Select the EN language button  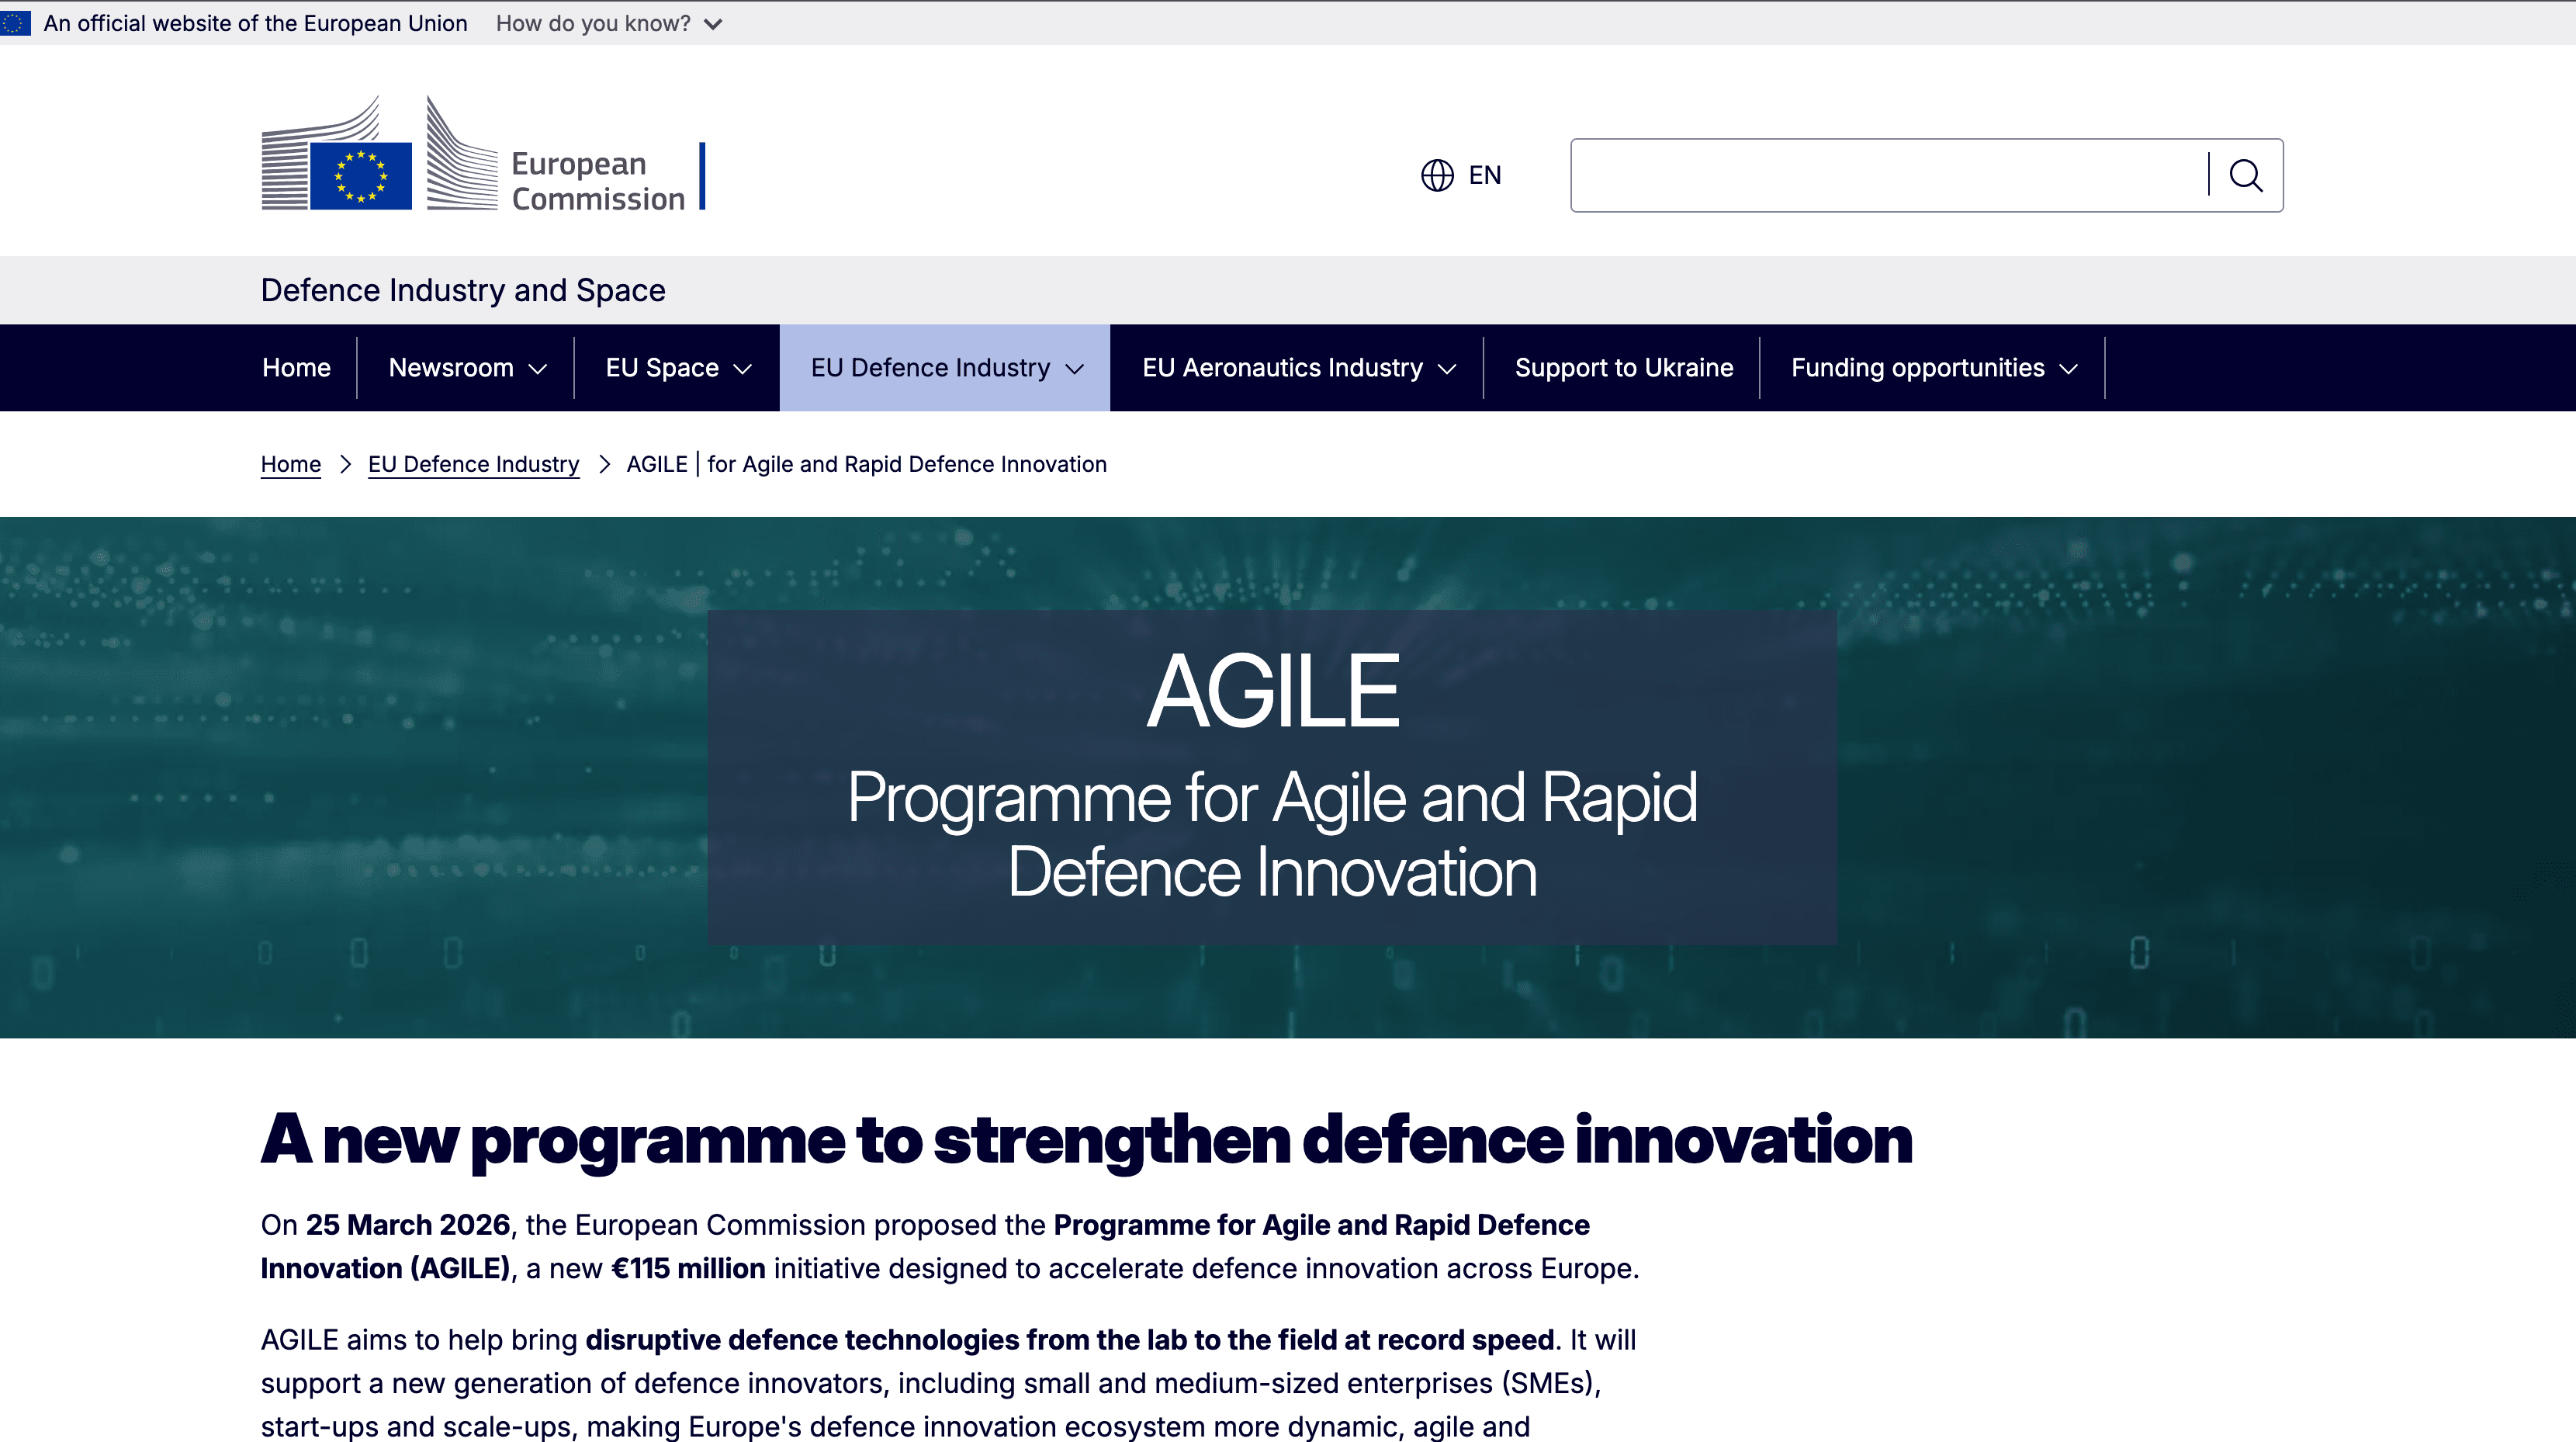click(1461, 175)
